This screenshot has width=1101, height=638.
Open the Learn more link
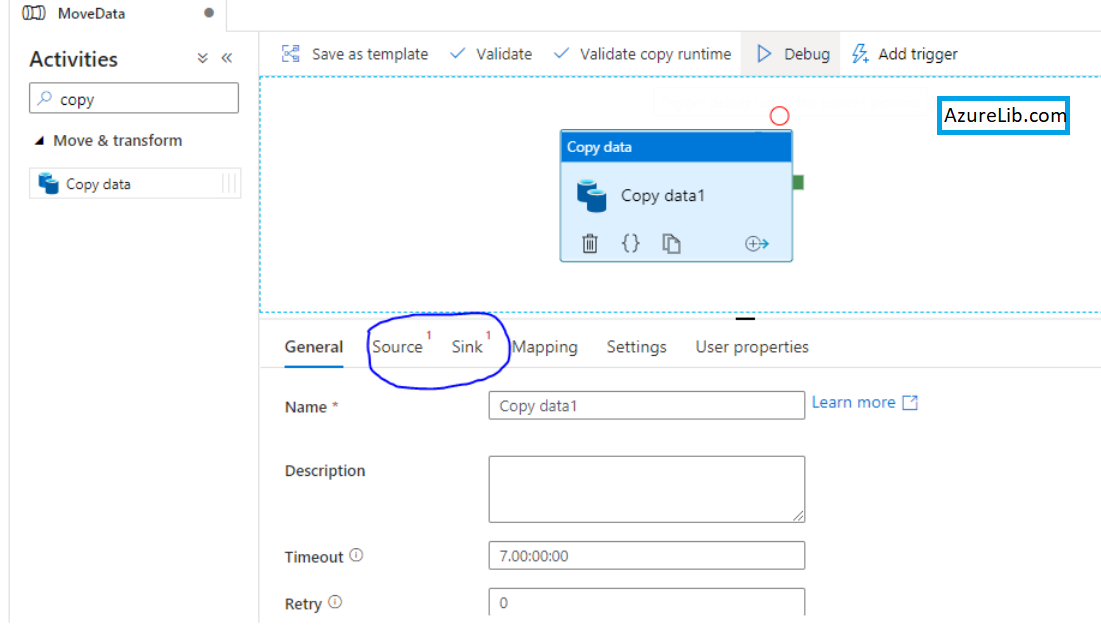point(864,403)
